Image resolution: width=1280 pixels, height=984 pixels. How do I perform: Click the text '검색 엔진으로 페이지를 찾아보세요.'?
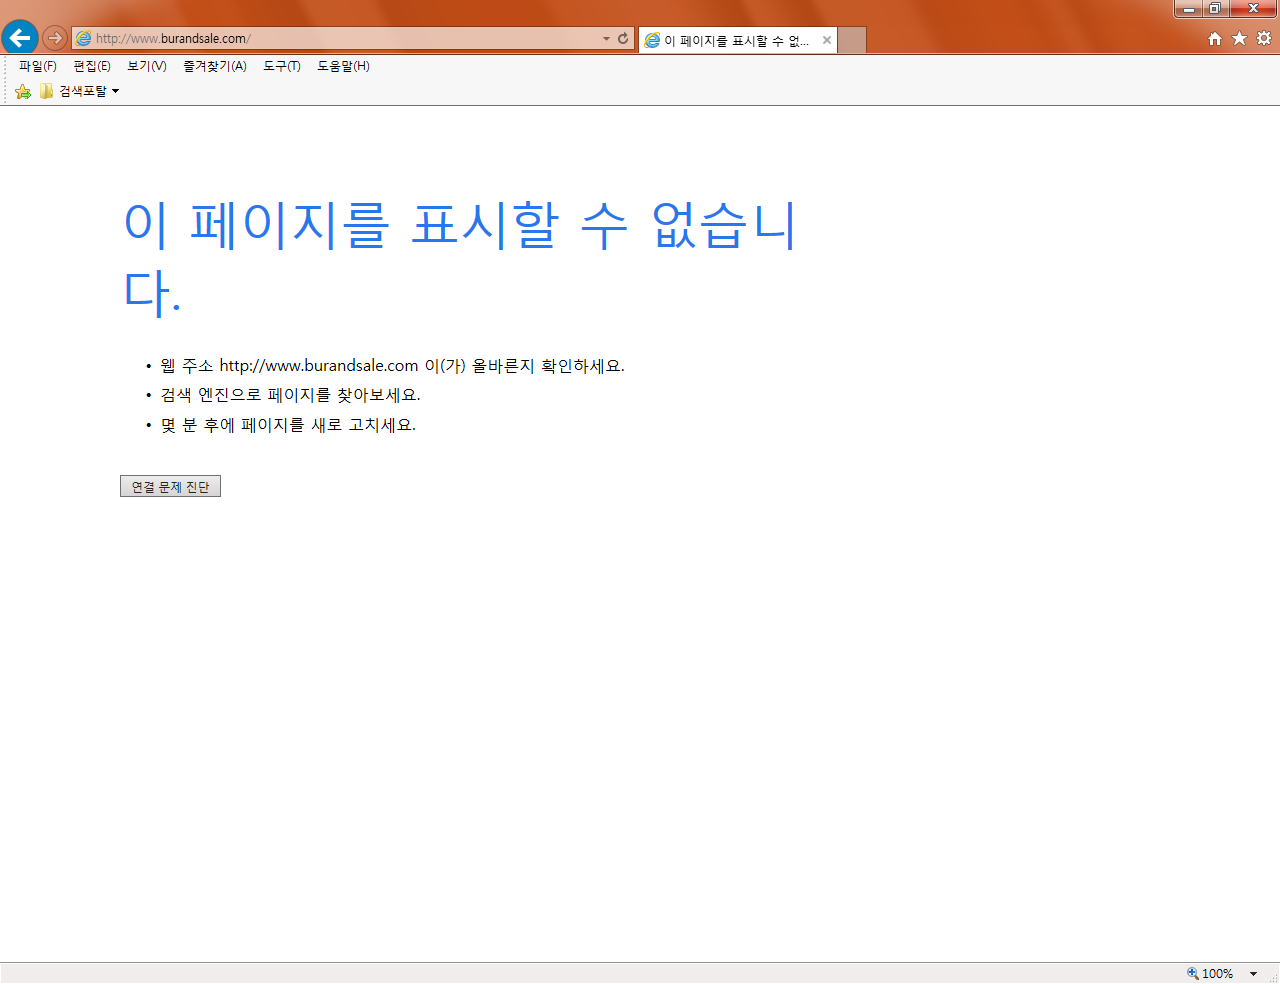point(290,395)
